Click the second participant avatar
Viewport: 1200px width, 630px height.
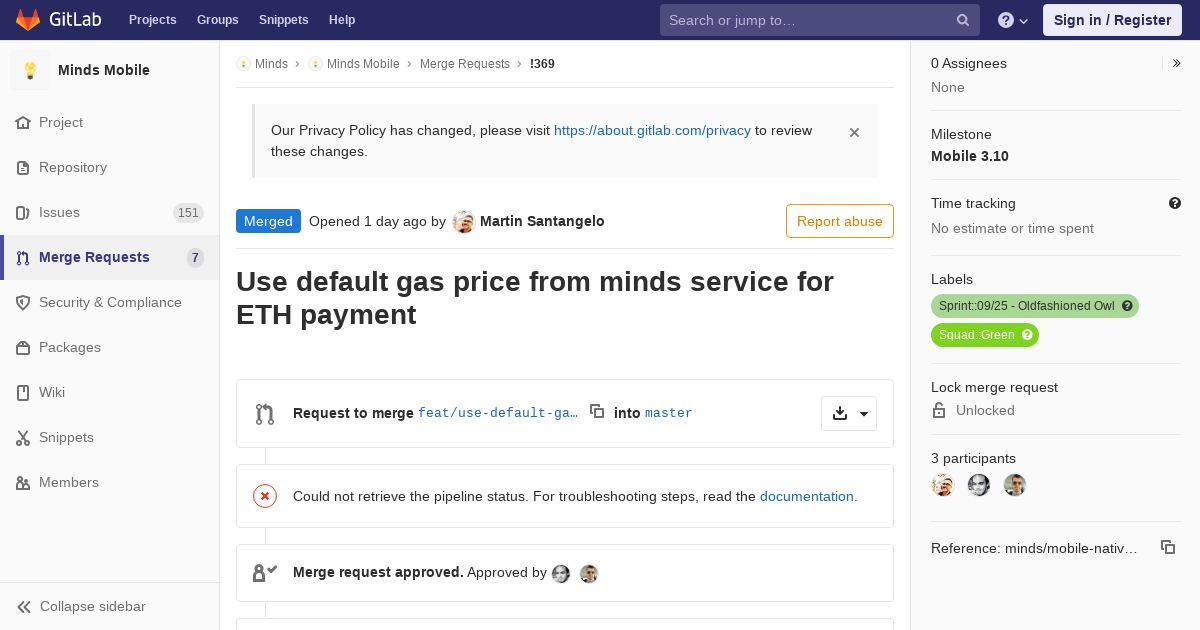click(979, 485)
